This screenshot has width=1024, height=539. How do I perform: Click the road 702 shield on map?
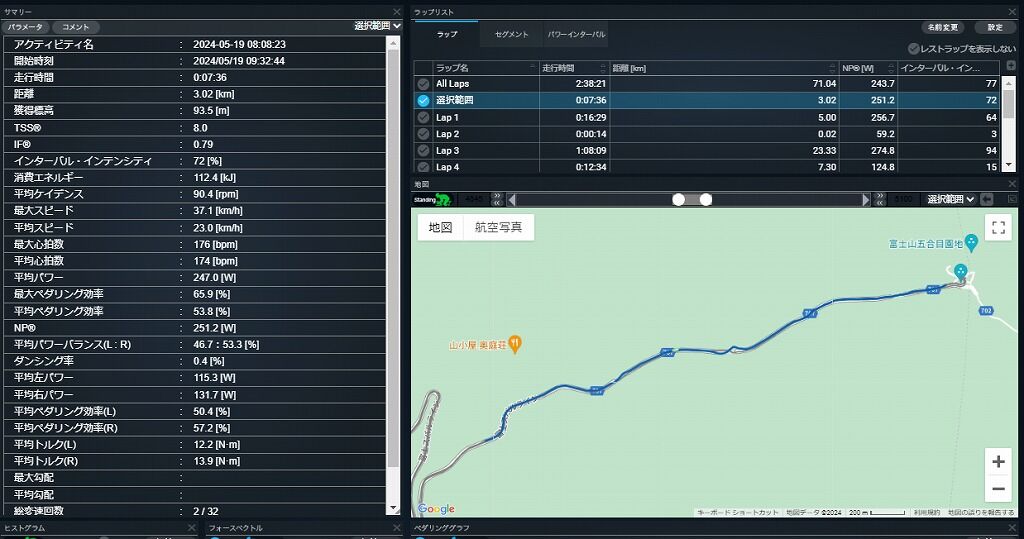click(986, 311)
